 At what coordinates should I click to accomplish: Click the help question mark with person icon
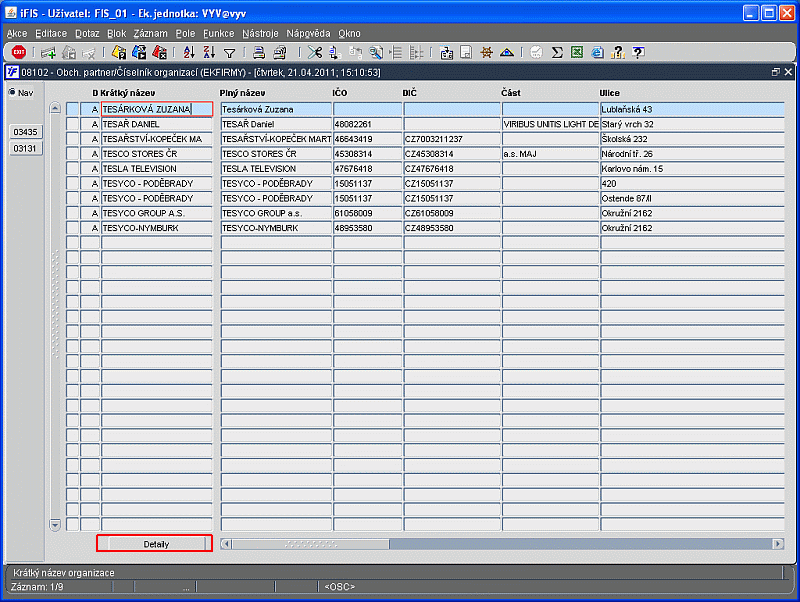click(x=617, y=52)
